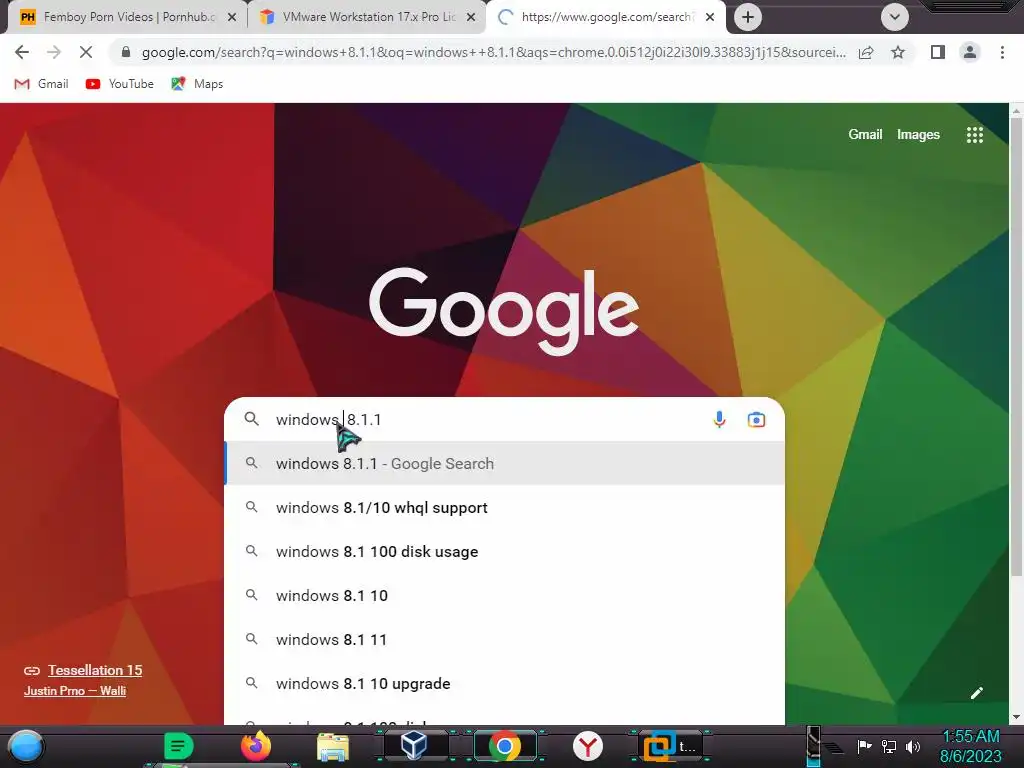Screen dimensions: 1024x768
Task: Switch to Chrome on the taskbar
Action: [505, 746]
